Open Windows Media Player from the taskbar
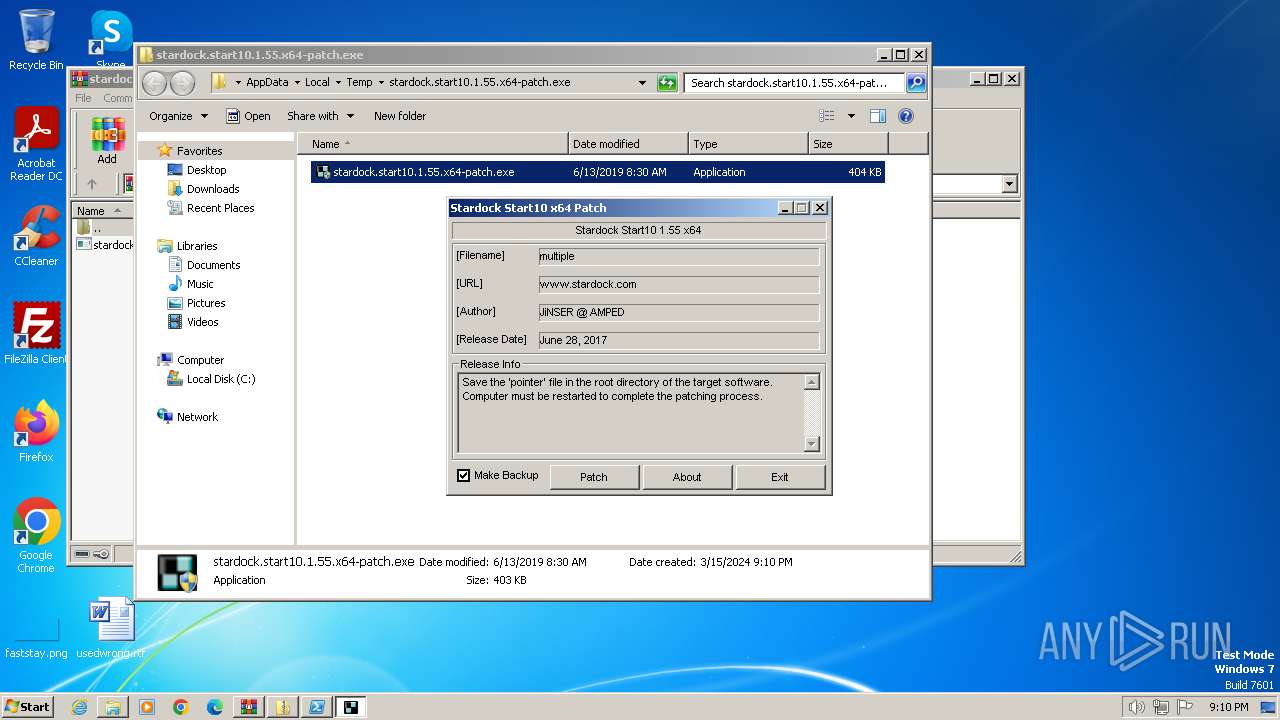 (147, 707)
